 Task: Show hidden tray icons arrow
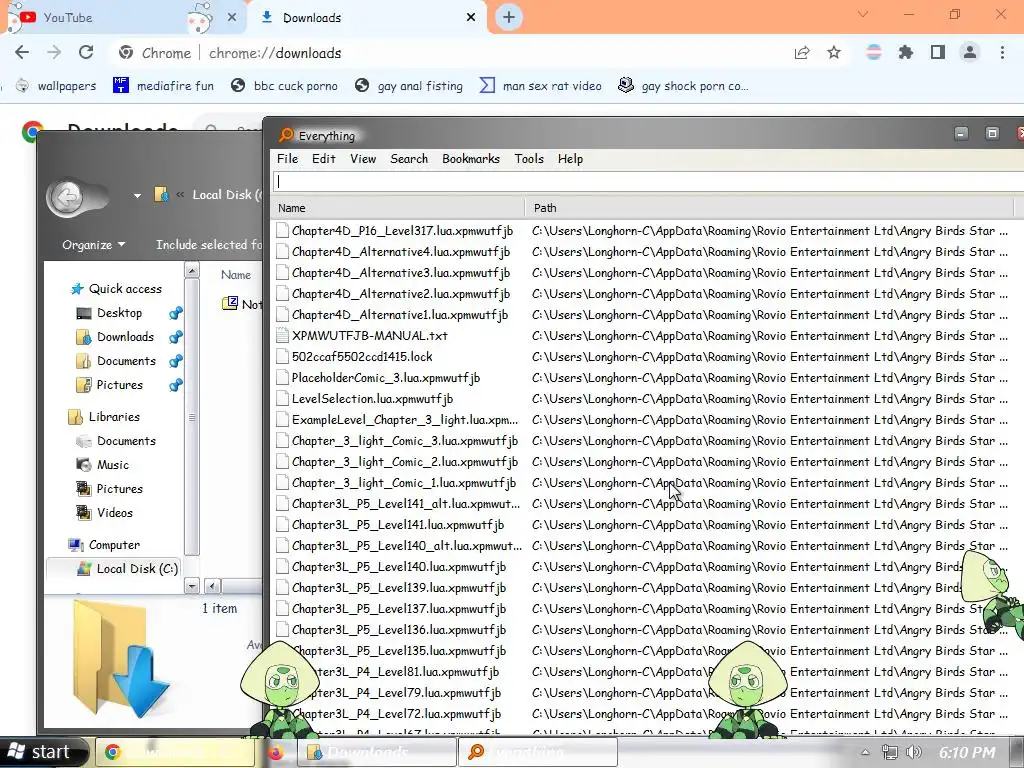coord(865,752)
